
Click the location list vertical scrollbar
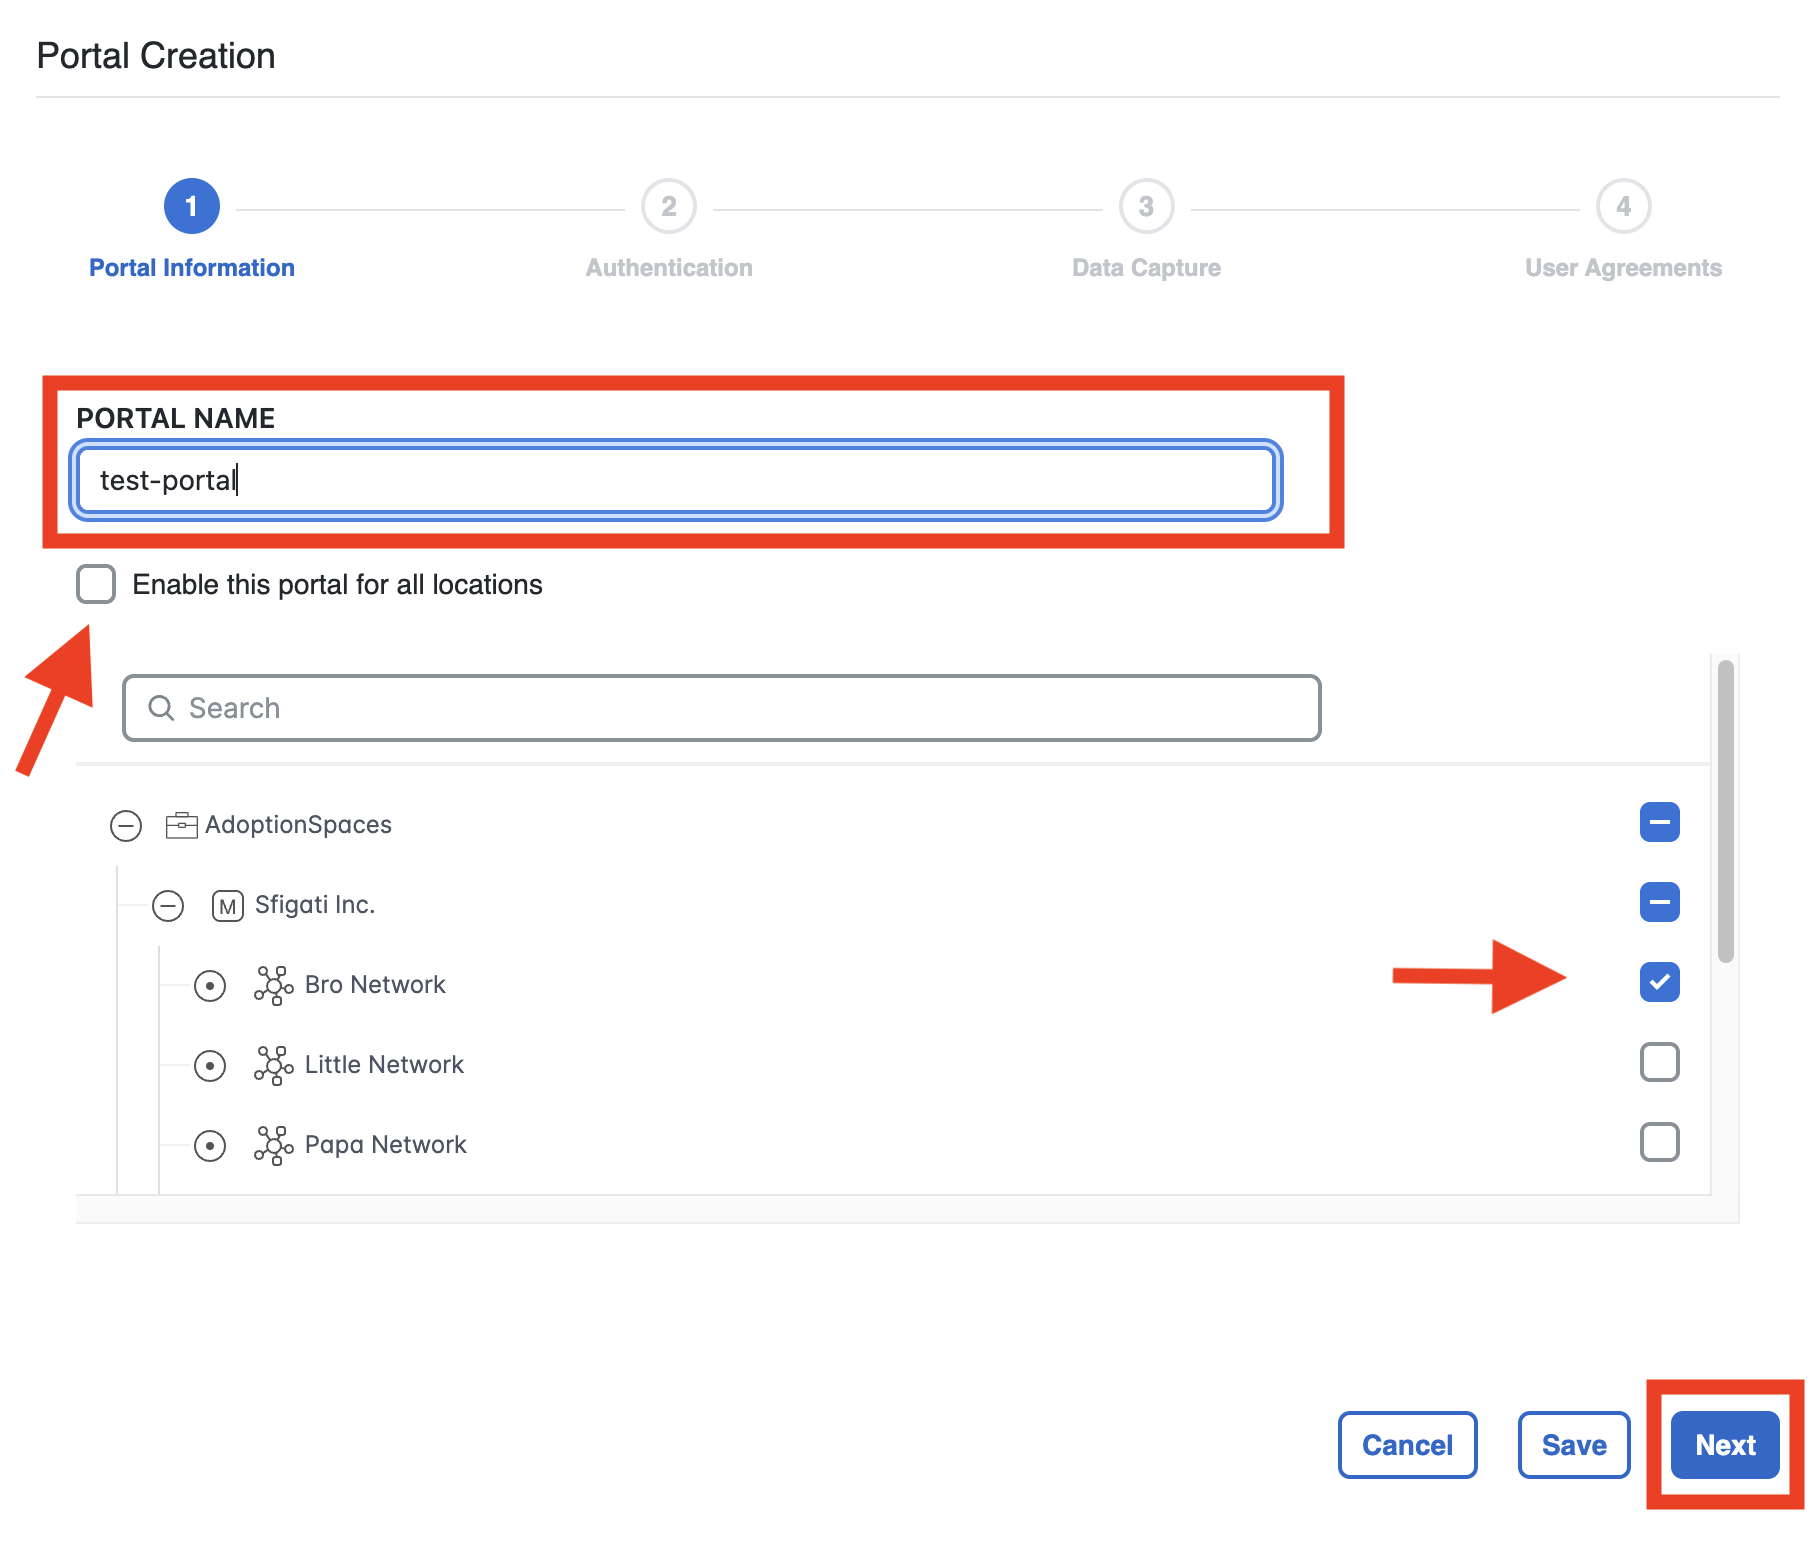[x=1725, y=810]
